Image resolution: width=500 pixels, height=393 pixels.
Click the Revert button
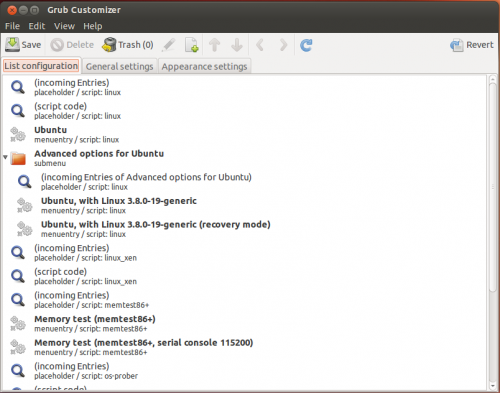point(472,45)
